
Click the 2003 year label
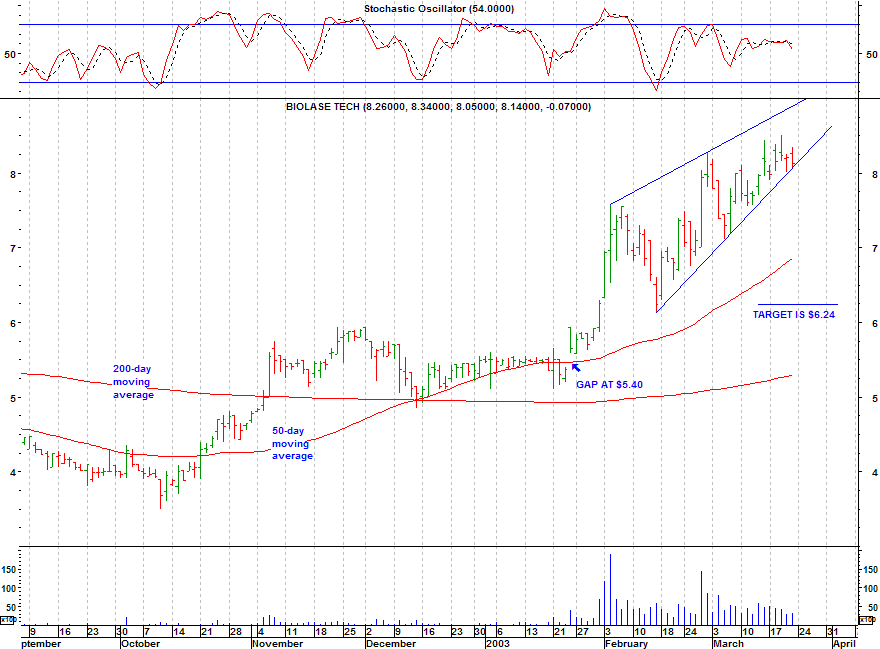click(498, 643)
